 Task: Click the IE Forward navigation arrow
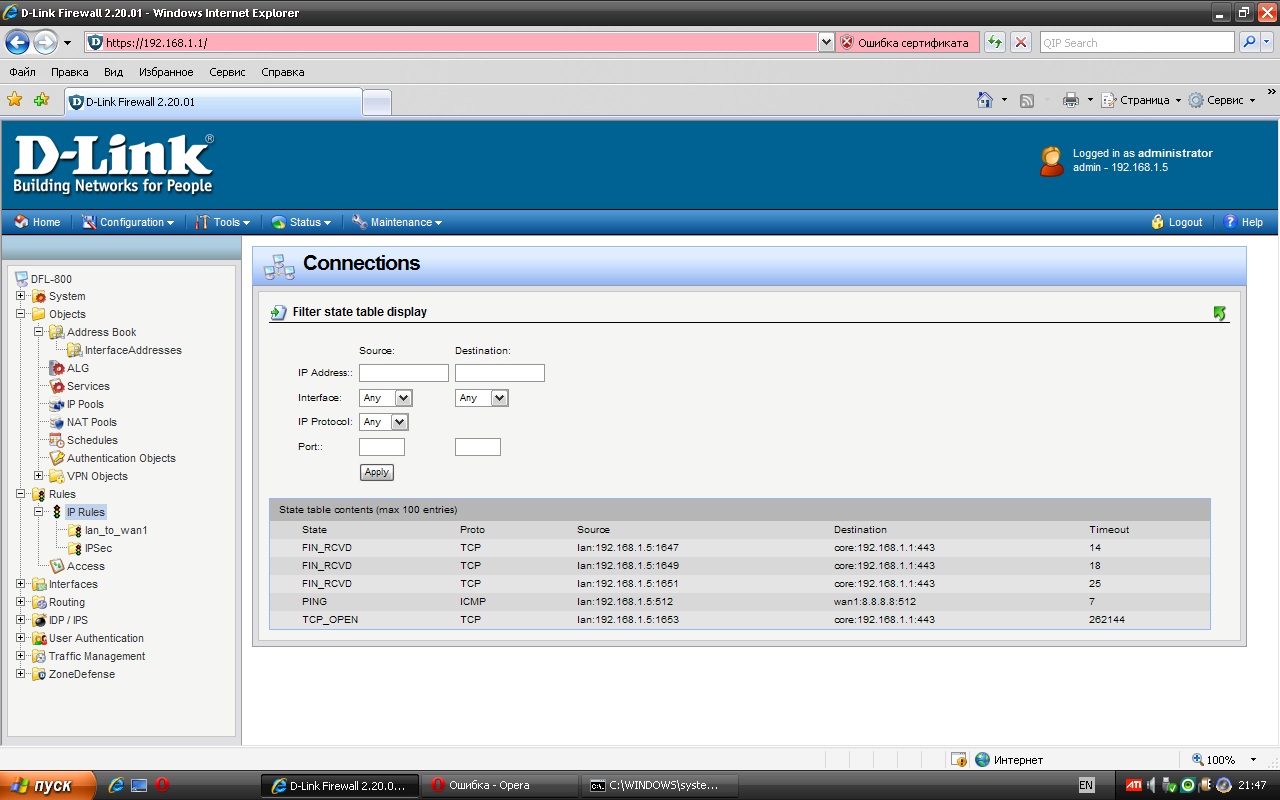pyautogui.click(x=45, y=42)
